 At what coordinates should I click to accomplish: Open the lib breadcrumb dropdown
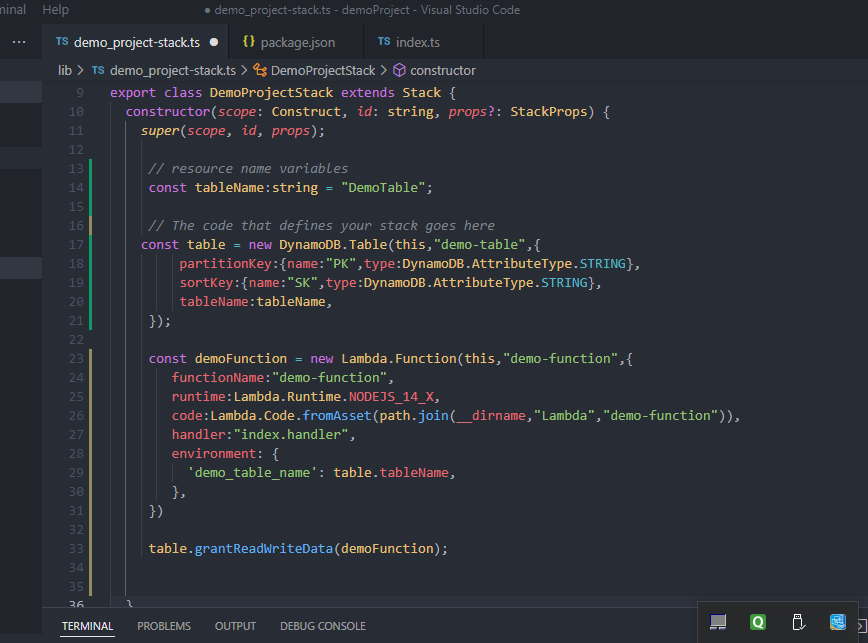coord(63,70)
